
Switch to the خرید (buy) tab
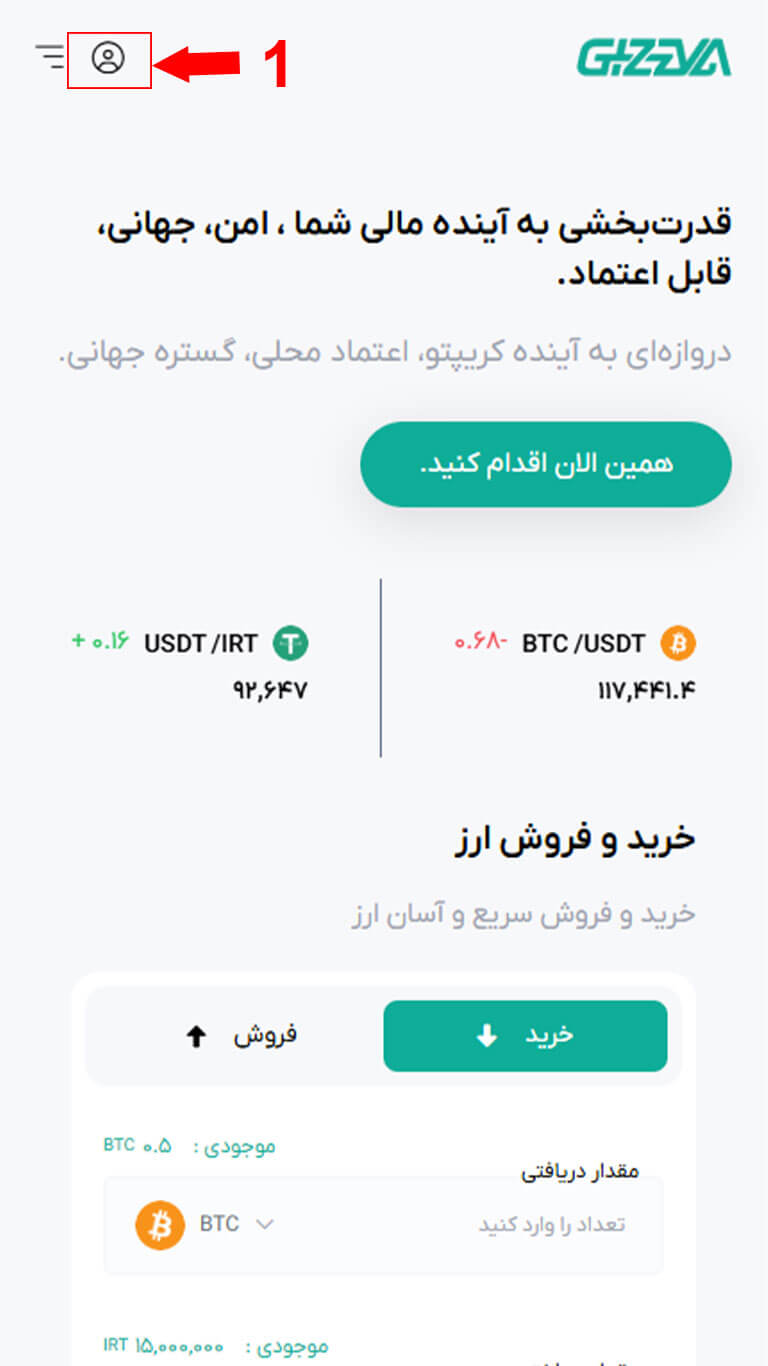[525, 1036]
